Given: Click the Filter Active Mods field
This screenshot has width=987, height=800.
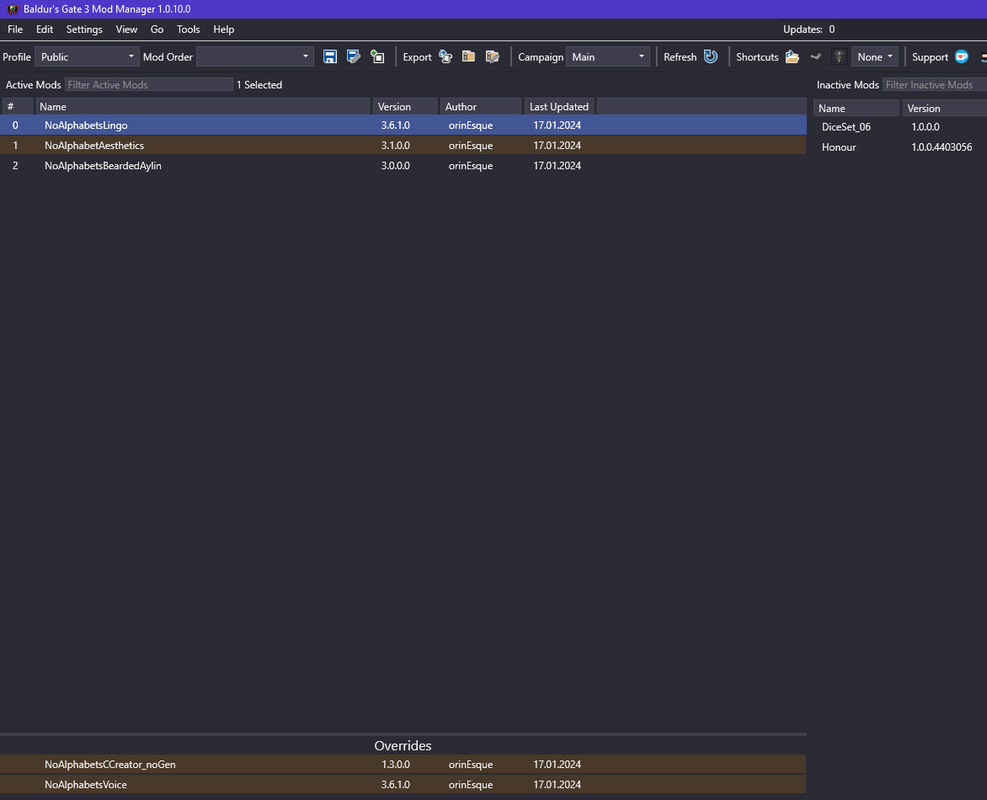Looking at the screenshot, I should point(149,84).
